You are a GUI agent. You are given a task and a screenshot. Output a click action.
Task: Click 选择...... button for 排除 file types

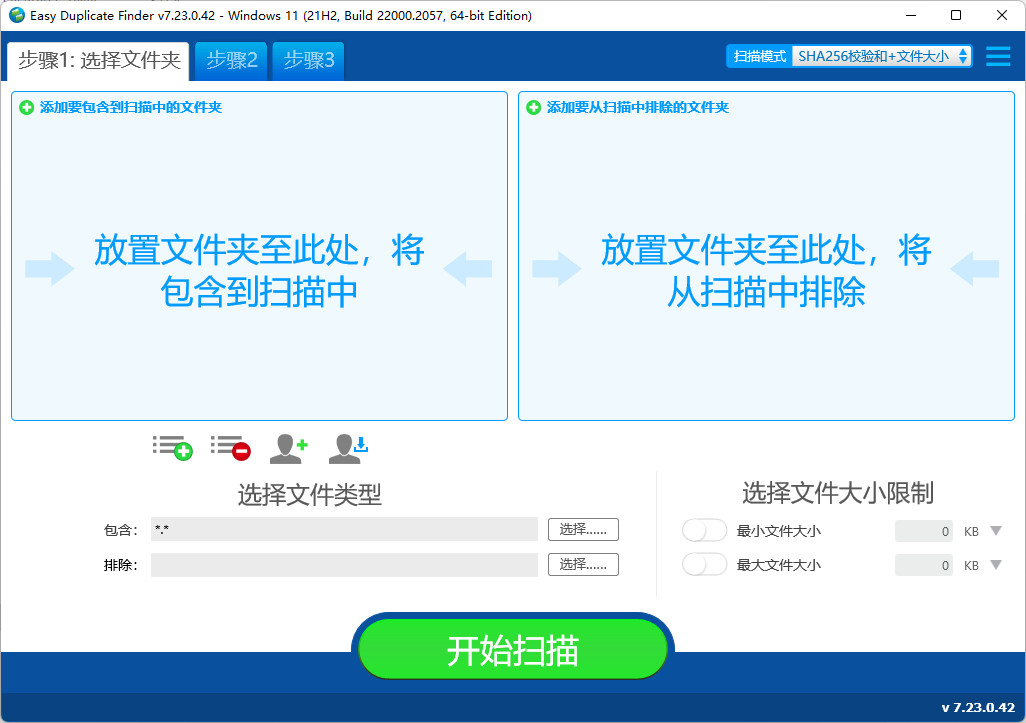pos(583,564)
